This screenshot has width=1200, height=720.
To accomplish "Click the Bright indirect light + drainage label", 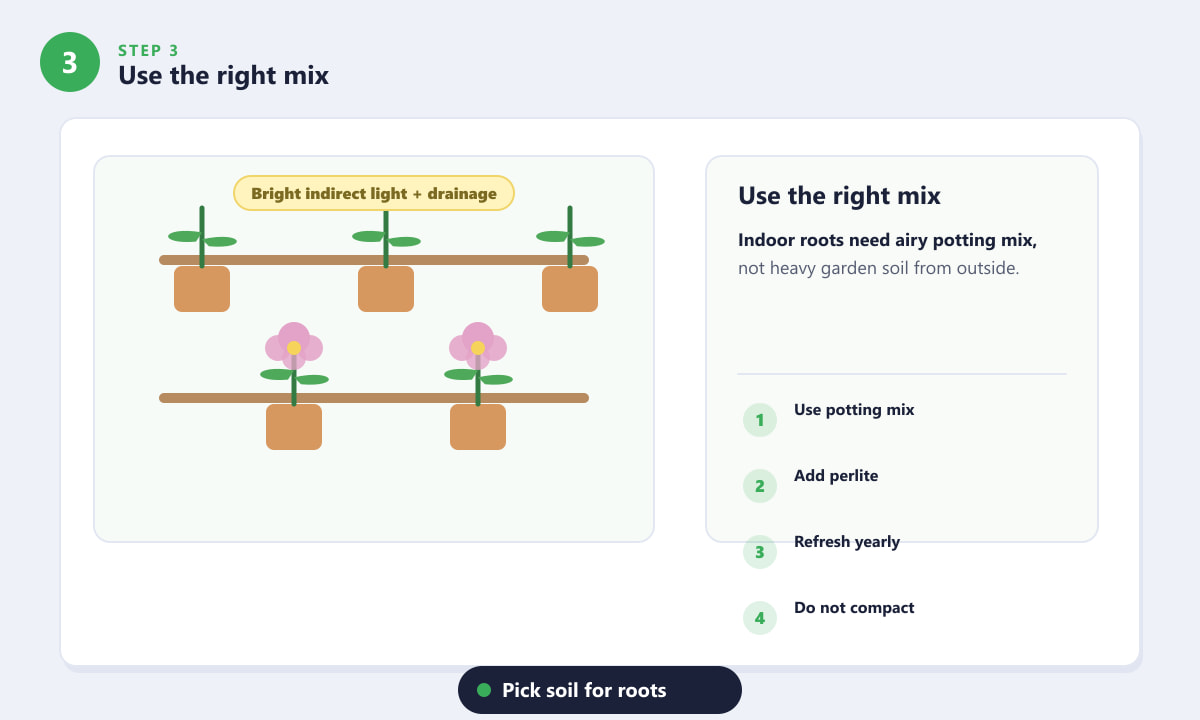I will click(x=374, y=193).
